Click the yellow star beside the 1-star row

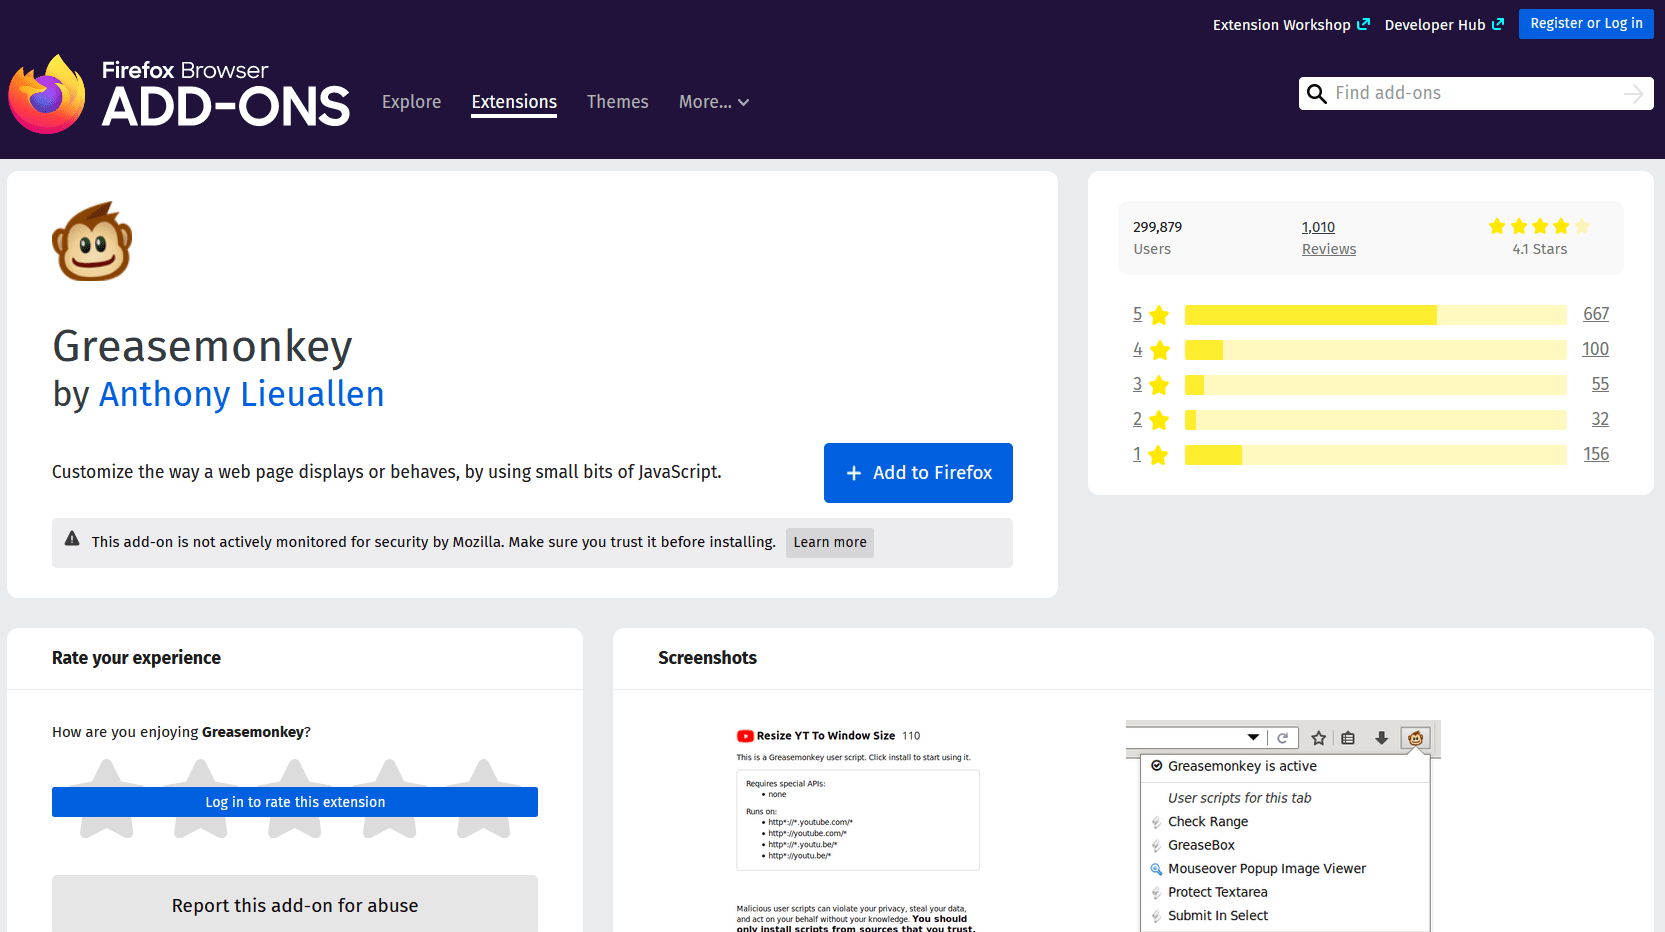[1158, 454]
